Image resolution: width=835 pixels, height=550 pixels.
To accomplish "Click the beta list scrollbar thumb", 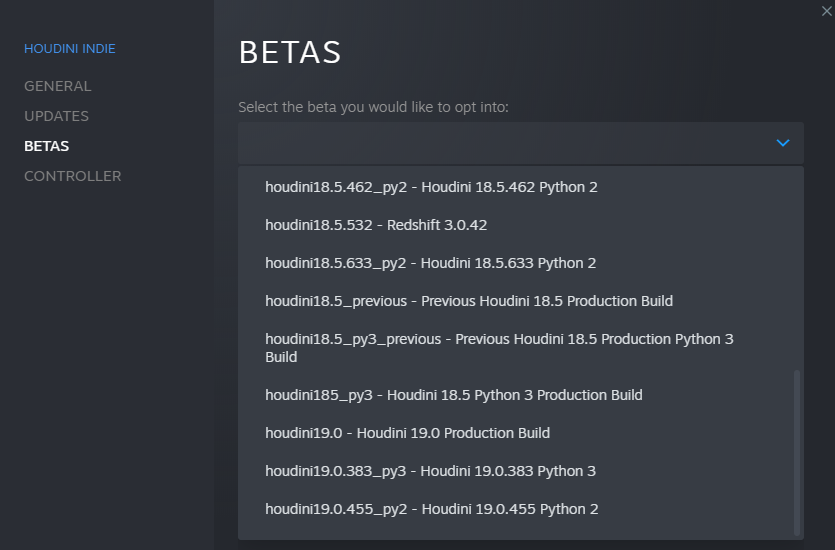I will tap(797, 453).
